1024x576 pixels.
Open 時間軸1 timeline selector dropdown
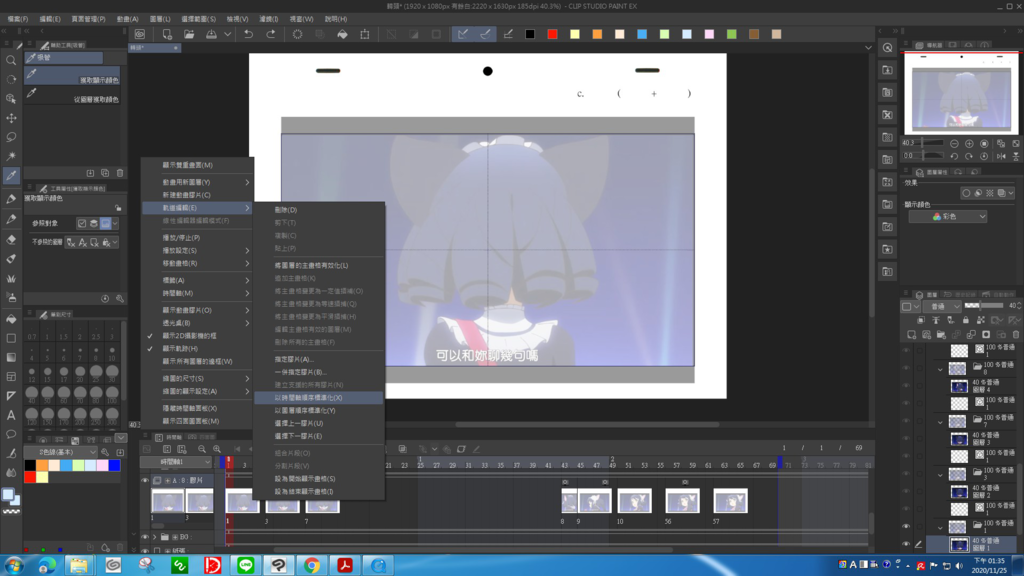coord(177,462)
